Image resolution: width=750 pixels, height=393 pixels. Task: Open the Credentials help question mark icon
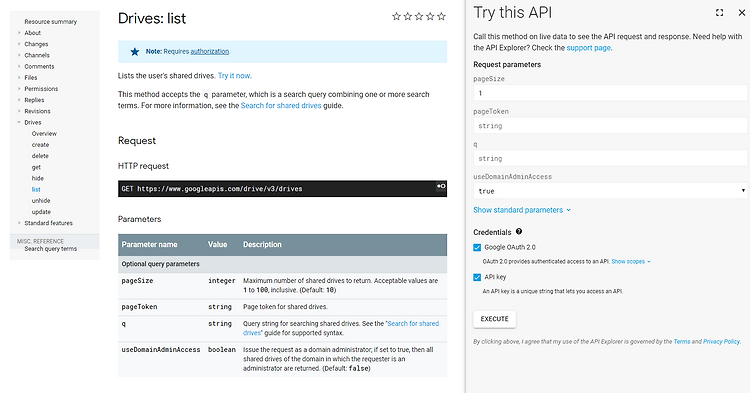click(518, 231)
